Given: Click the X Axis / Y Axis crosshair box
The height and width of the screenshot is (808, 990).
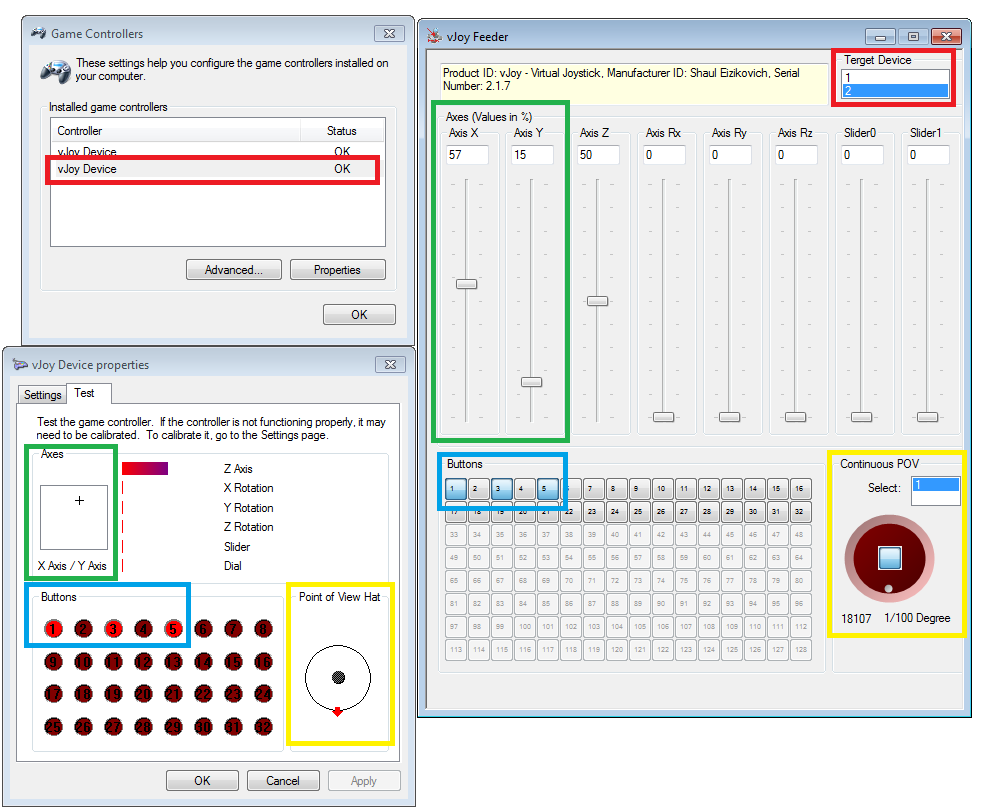Looking at the screenshot, I should pos(74,518).
